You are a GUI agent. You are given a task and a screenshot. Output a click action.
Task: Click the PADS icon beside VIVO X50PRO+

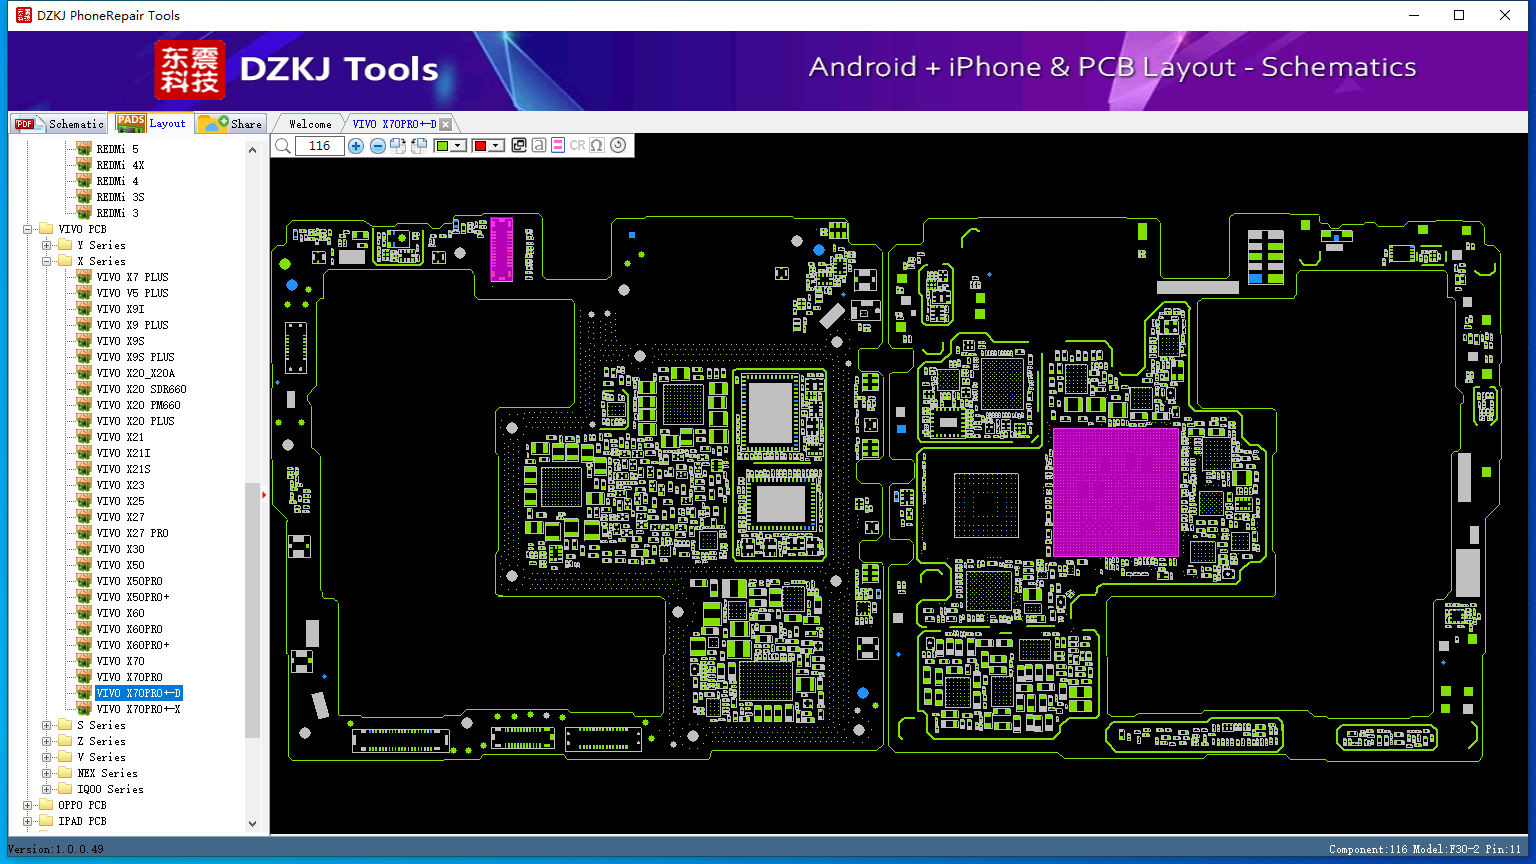click(x=84, y=597)
